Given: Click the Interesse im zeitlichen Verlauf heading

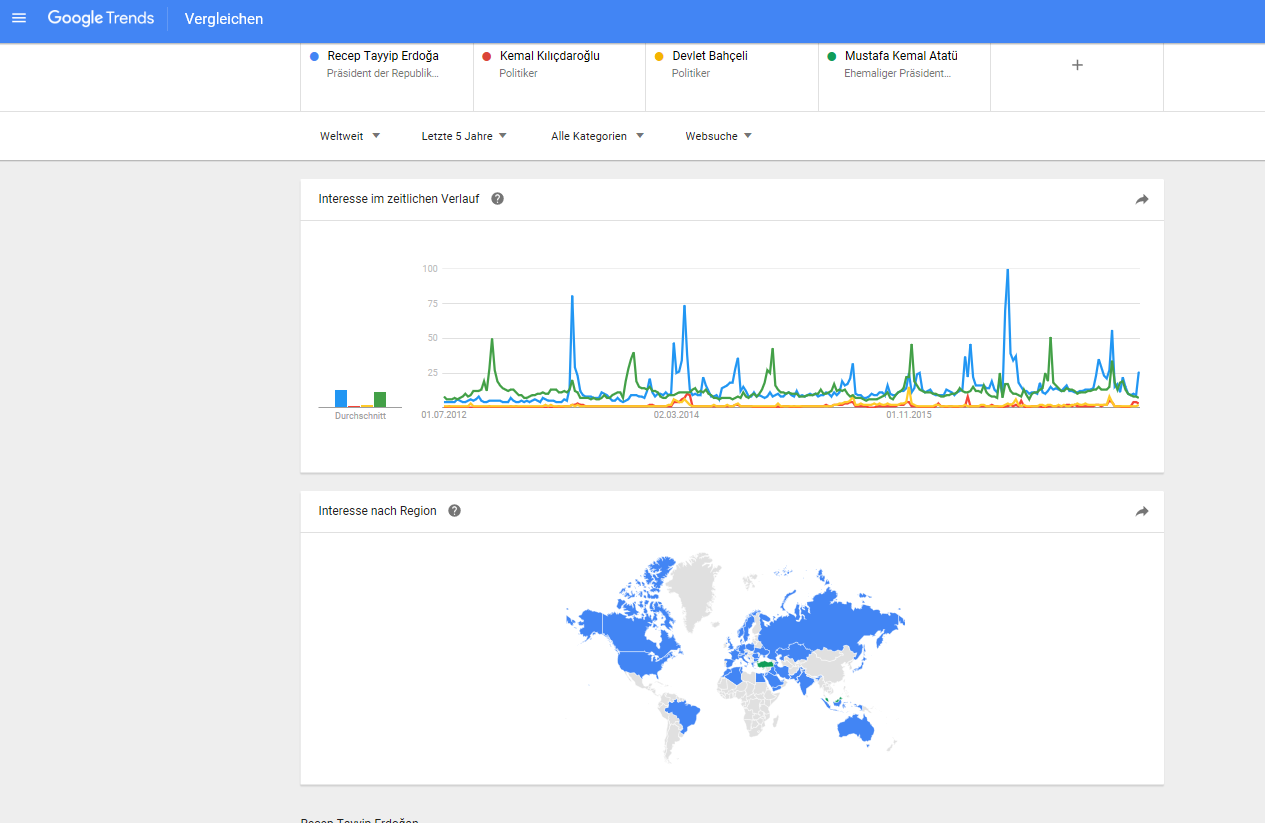Looking at the screenshot, I should coord(399,199).
